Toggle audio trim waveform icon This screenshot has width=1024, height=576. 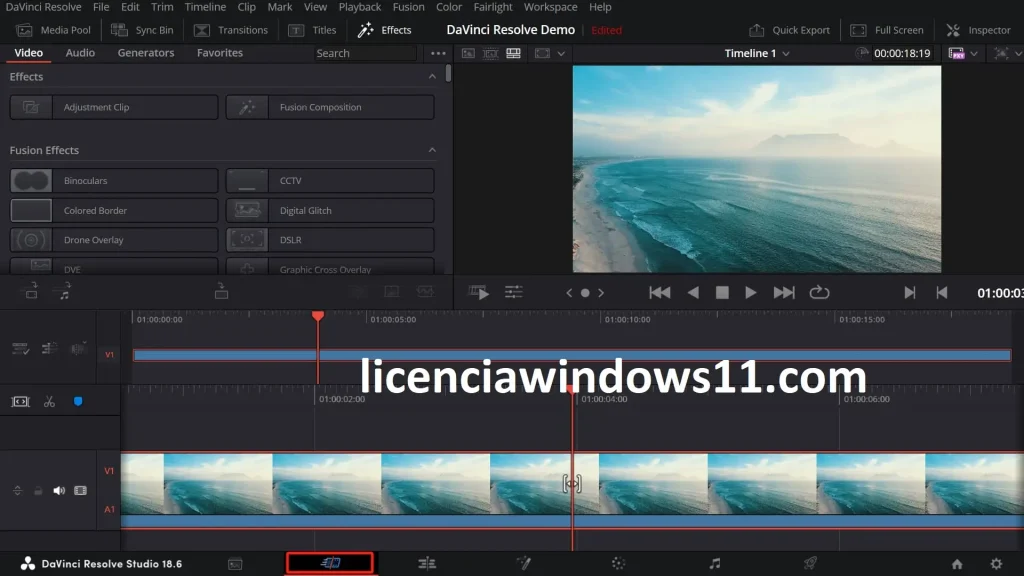pyautogui.click(x=78, y=349)
